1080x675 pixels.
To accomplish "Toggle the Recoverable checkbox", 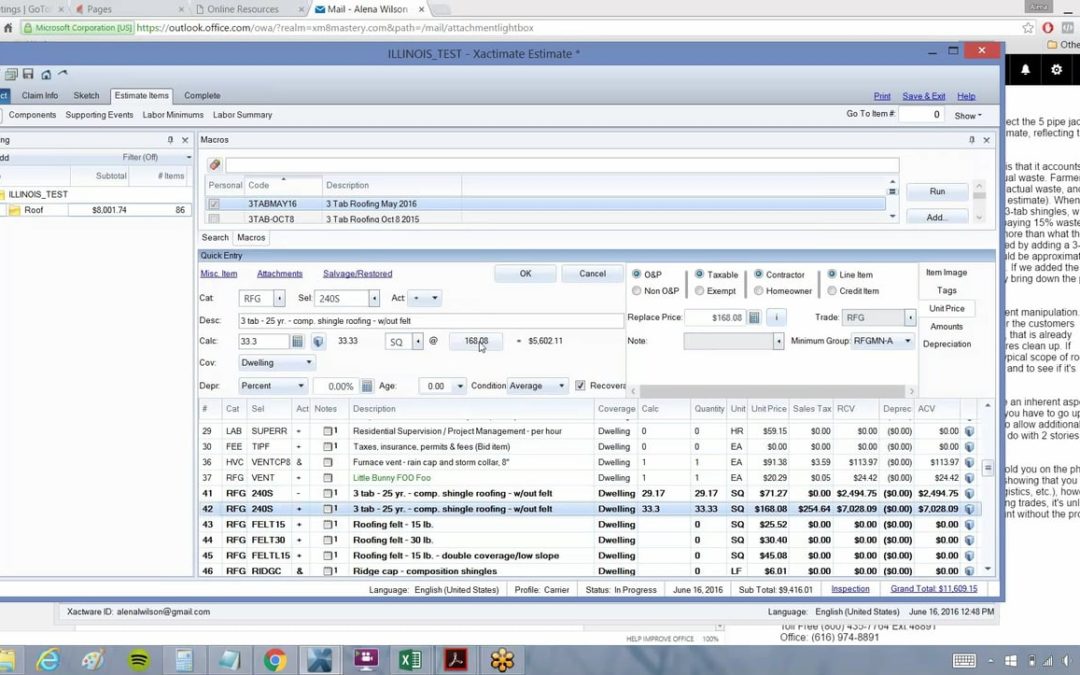I will 580,386.
